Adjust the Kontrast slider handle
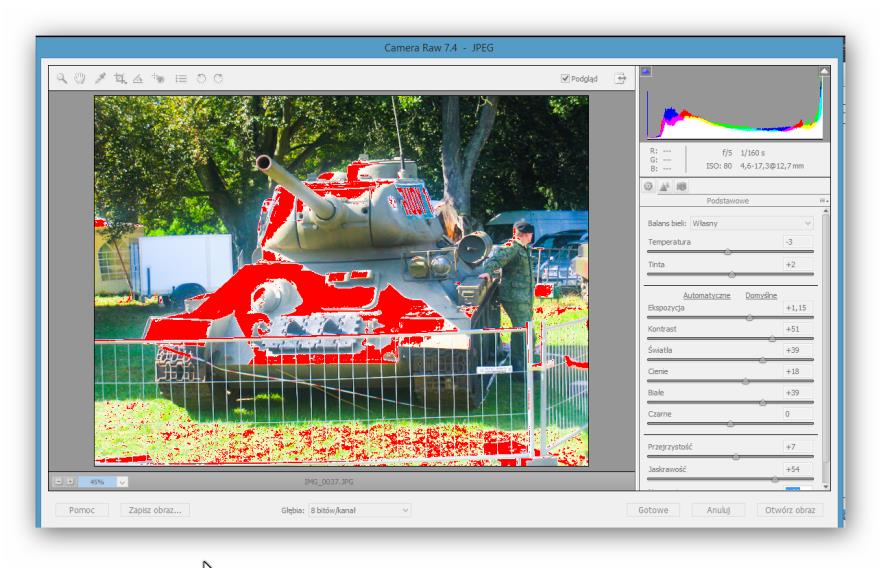Viewport: 881px width, 568px height. click(772, 339)
